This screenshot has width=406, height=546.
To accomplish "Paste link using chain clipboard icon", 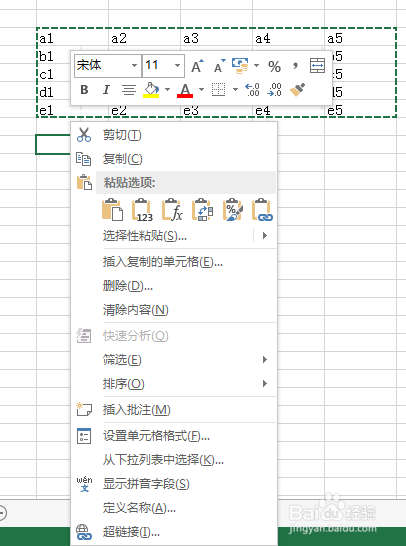I will 262,210.
